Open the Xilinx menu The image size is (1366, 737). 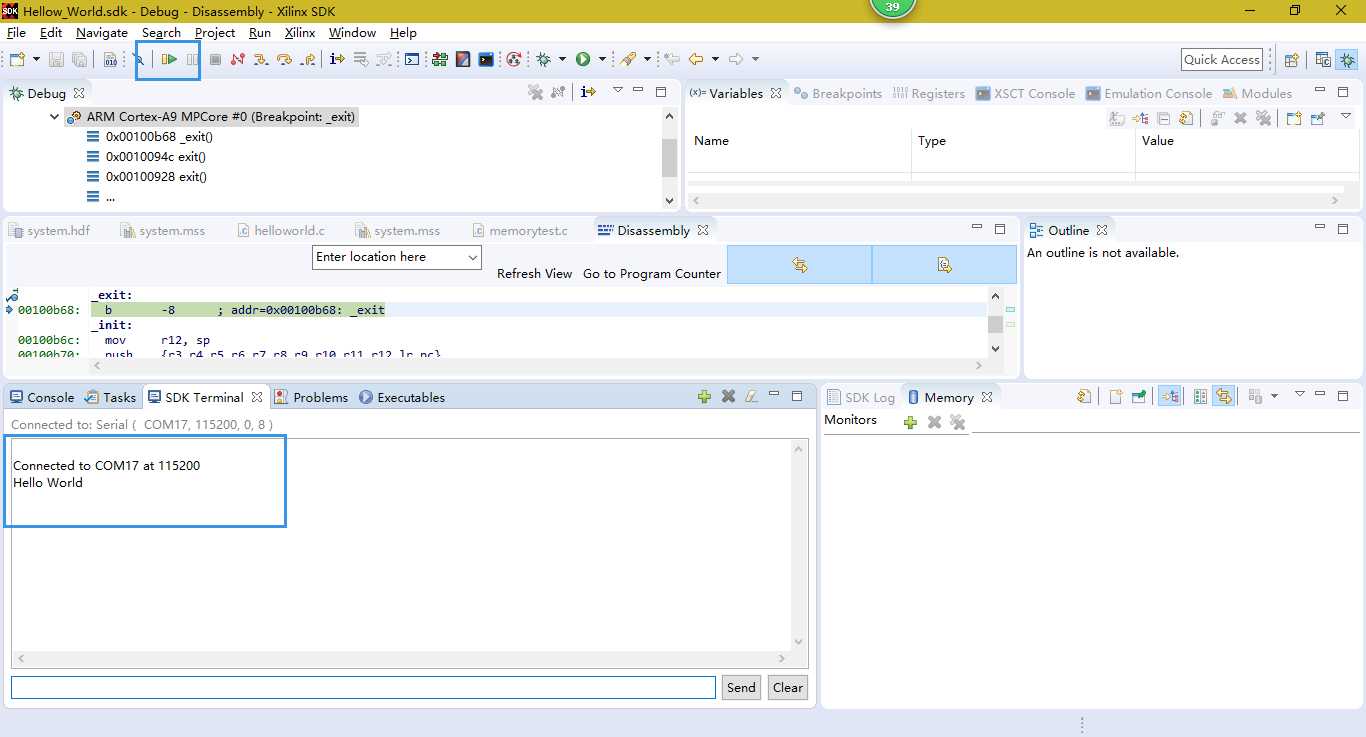(x=300, y=33)
